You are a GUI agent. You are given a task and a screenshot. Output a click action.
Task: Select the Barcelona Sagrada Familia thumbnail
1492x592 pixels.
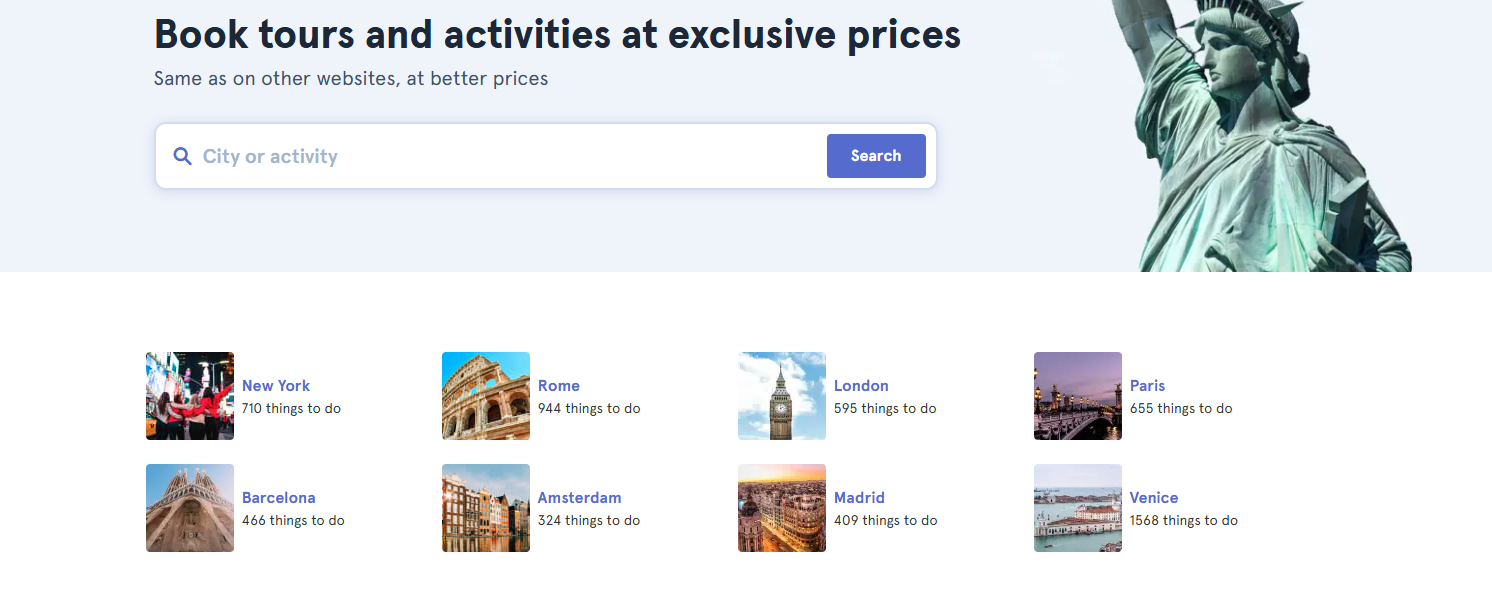(190, 508)
